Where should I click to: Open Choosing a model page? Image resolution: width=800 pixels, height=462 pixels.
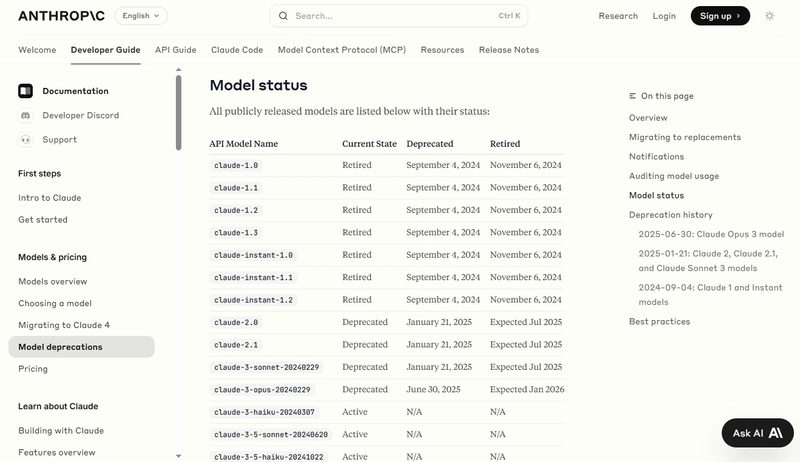[55, 303]
